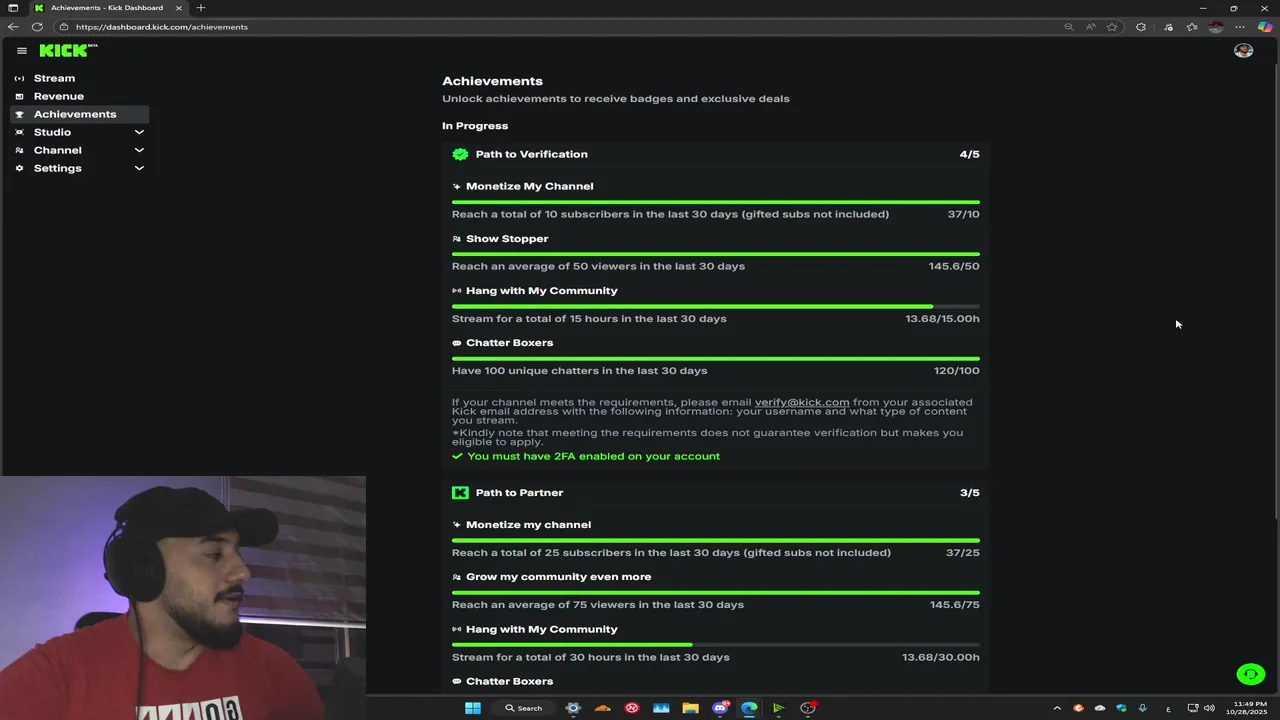Expand the Channel sidebar section
This screenshot has height=720, width=1280.
tap(139, 150)
